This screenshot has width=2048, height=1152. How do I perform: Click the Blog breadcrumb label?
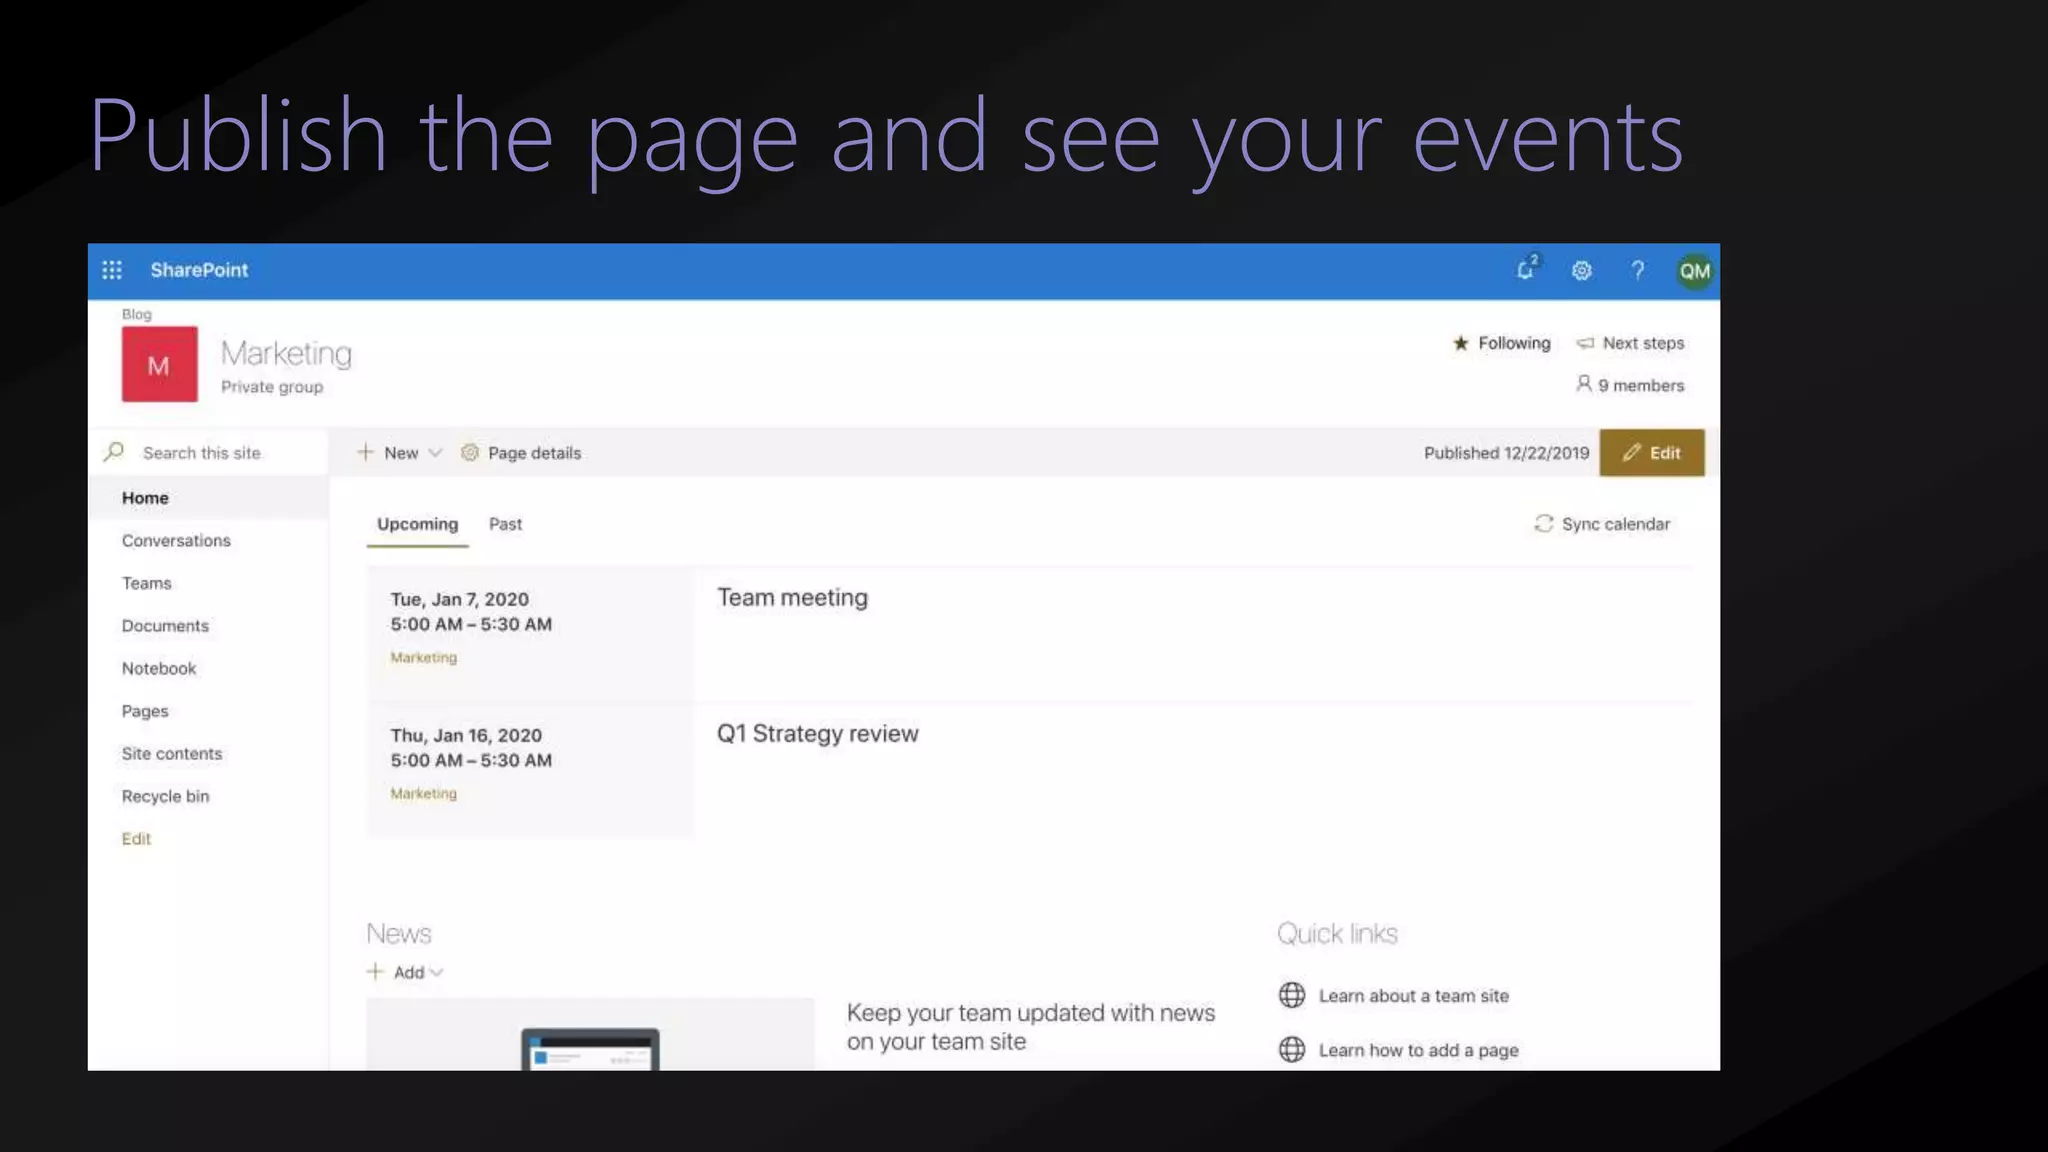point(137,314)
